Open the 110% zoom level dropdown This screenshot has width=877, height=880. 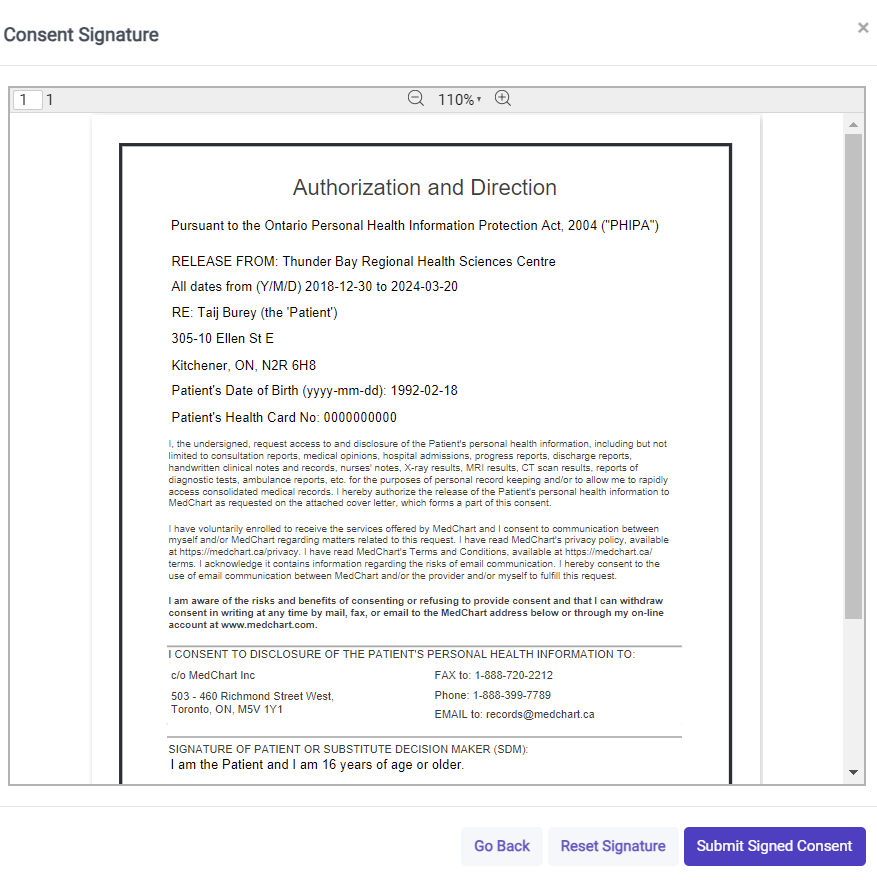coord(460,100)
